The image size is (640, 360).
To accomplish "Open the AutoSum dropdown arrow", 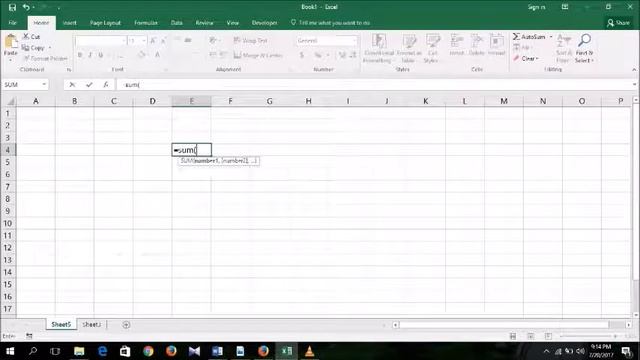I will click(551, 37).
